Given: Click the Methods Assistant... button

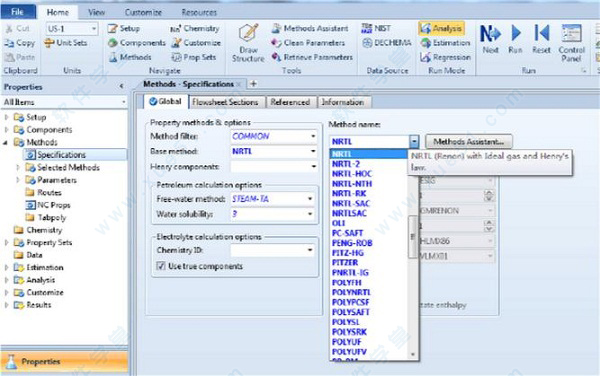Looking at the screenshot, I should tap(468, 142).
